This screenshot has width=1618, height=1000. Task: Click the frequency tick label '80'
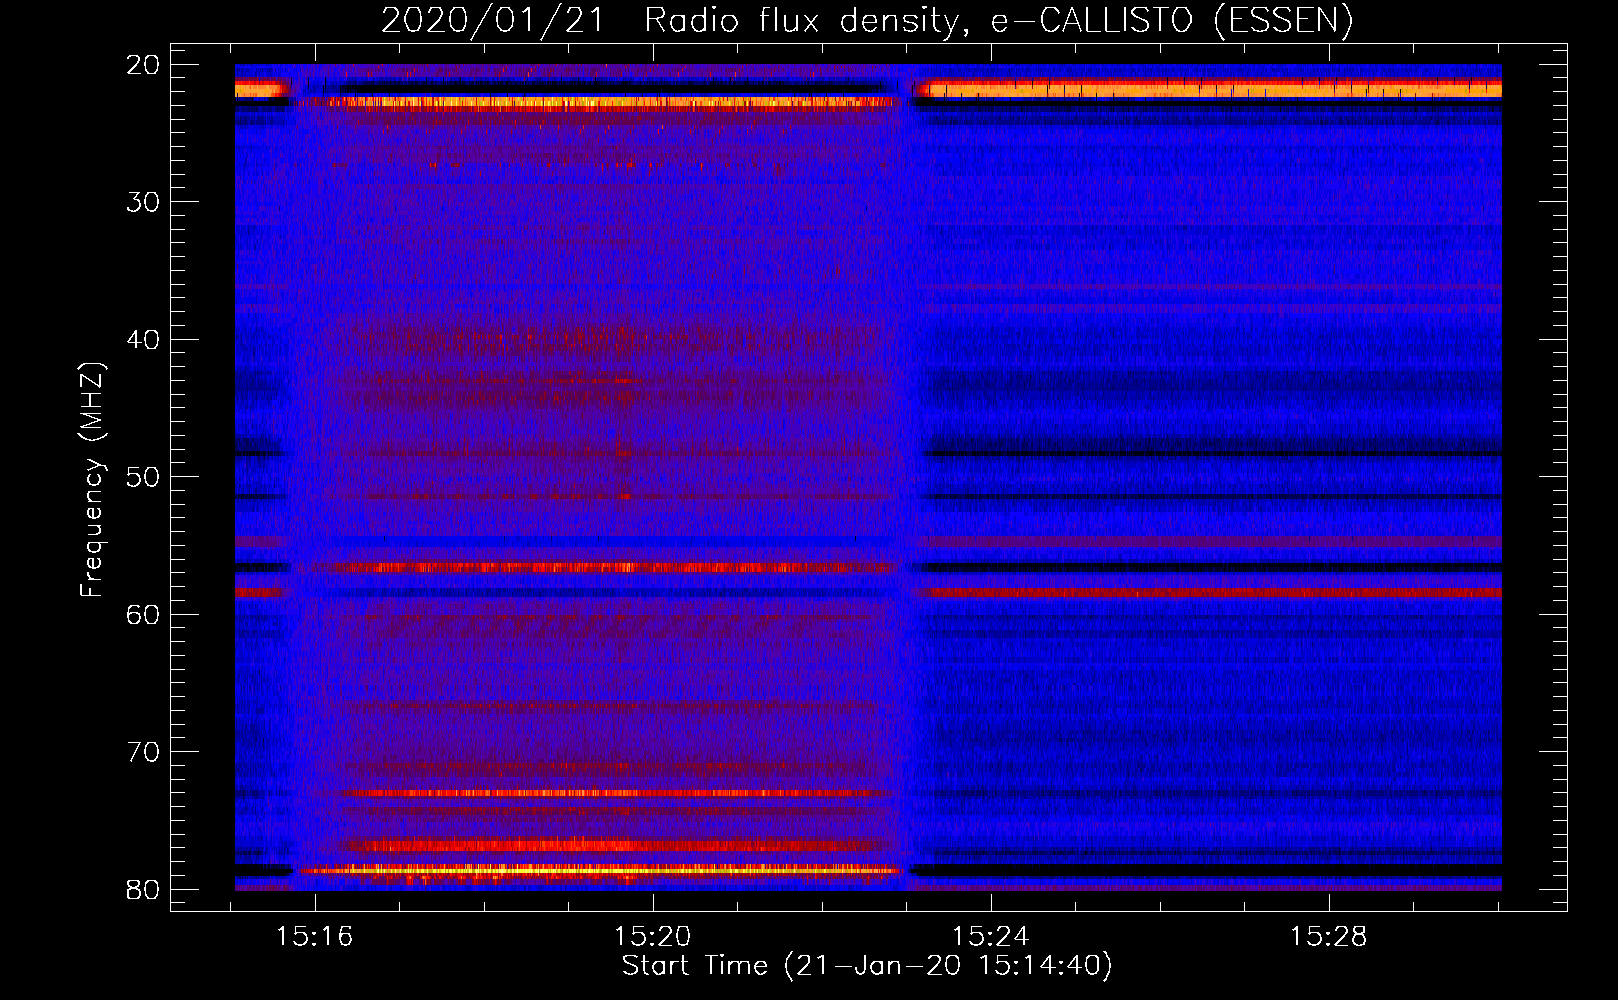(144, 889)
